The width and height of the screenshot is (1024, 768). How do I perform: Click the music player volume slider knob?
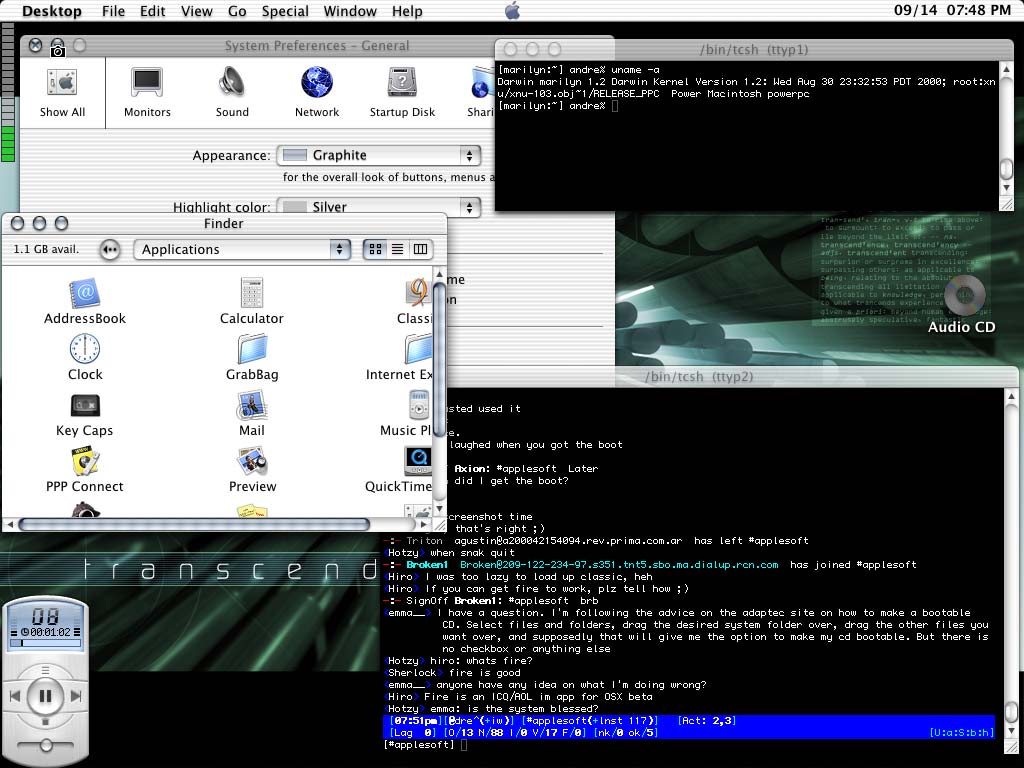point(45,746)
